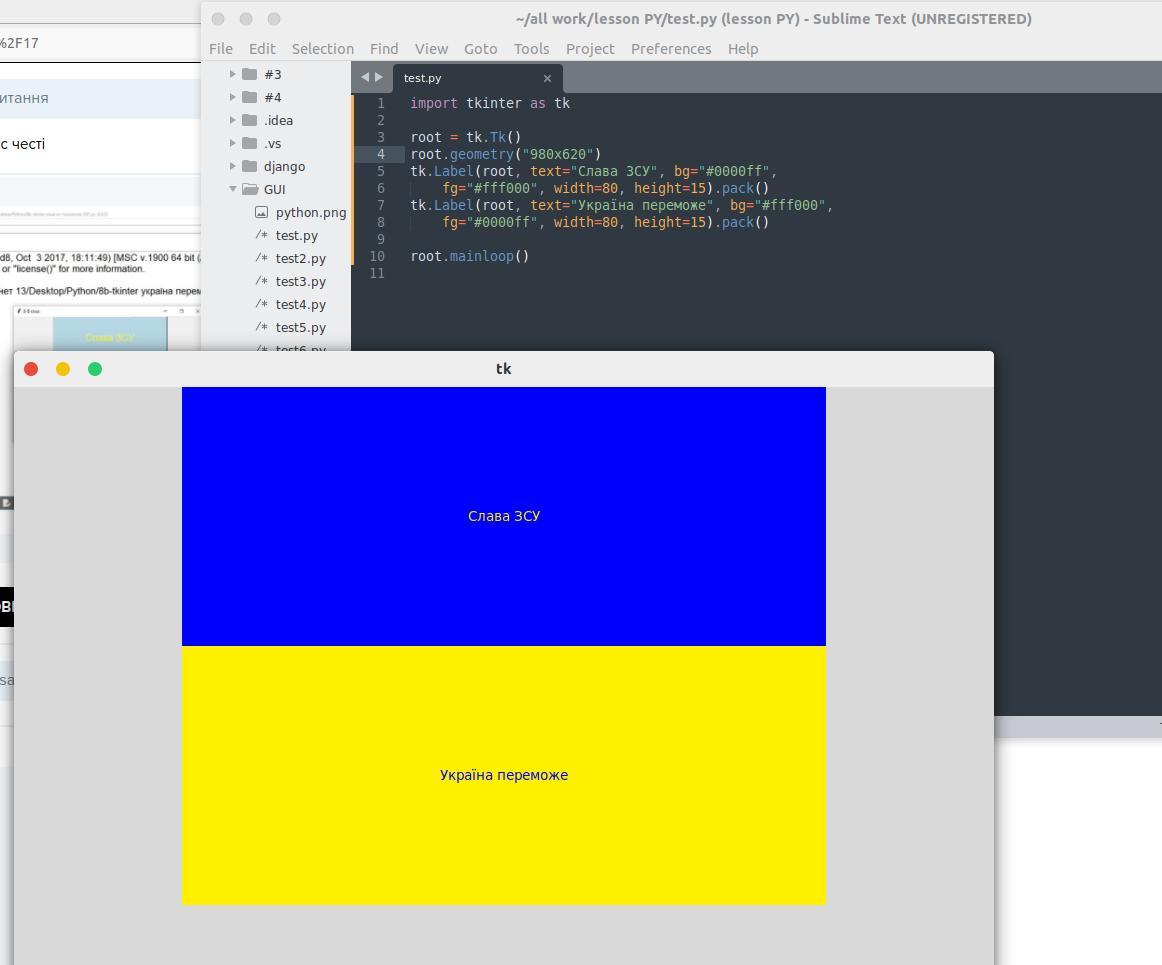Click the .idea folder icon
1162x965 pixels.
(x=250, y=120)
